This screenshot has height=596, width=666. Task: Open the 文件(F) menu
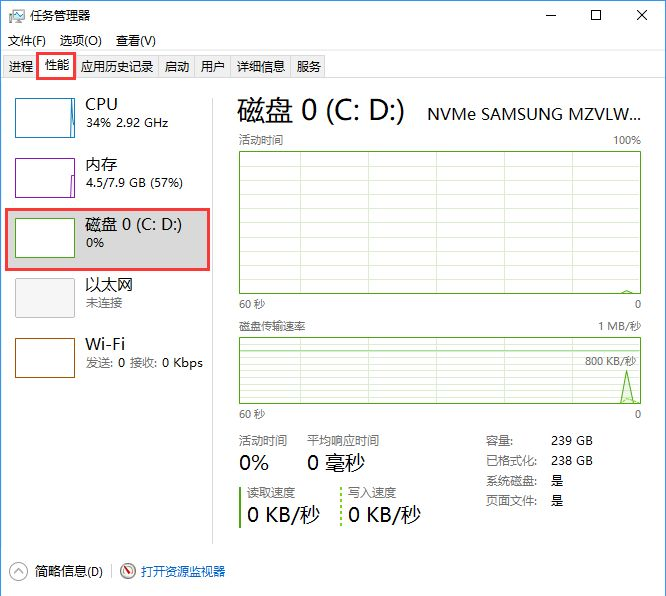[x=27, y=41]
